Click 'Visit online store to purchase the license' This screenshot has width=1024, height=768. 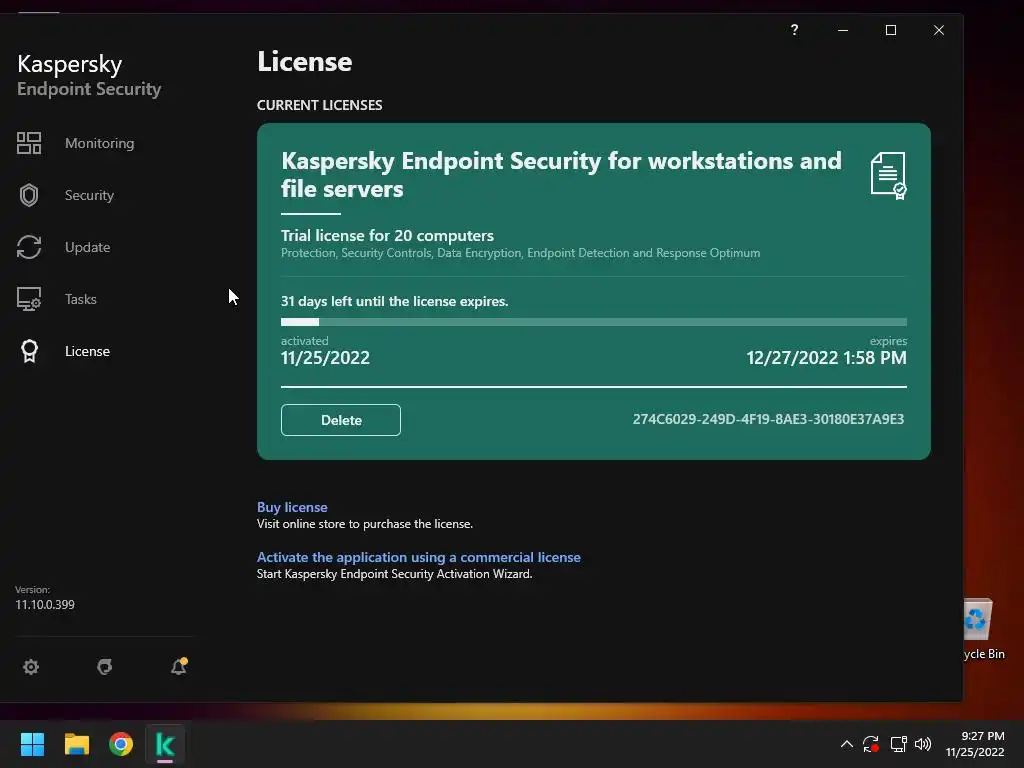(364, 524)
